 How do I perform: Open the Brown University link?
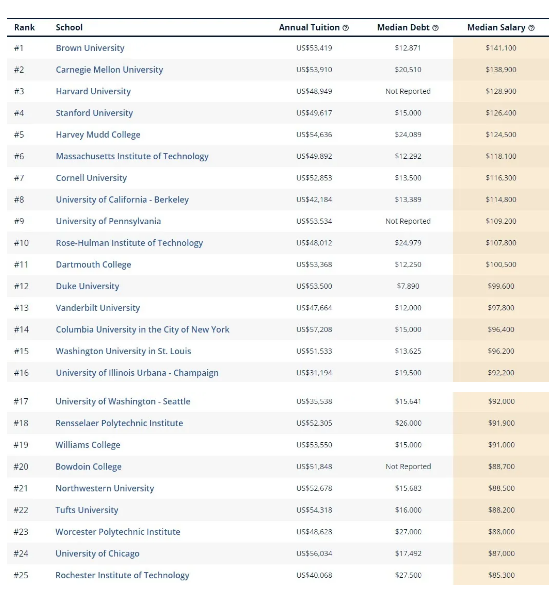tap(90, 48)
